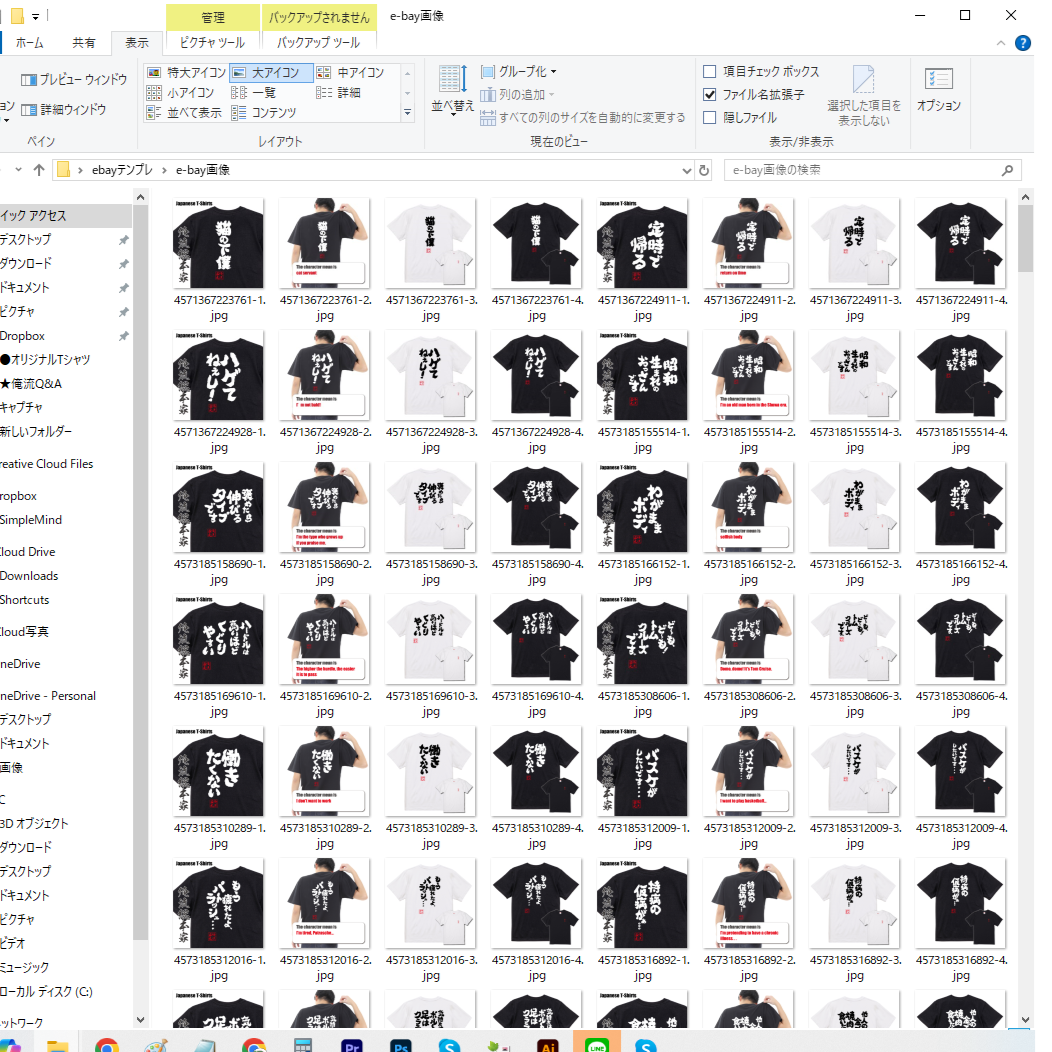Open Explorer Help question mark icon
Screen dimensions: 1052x1052
(x=1022, y=43)
